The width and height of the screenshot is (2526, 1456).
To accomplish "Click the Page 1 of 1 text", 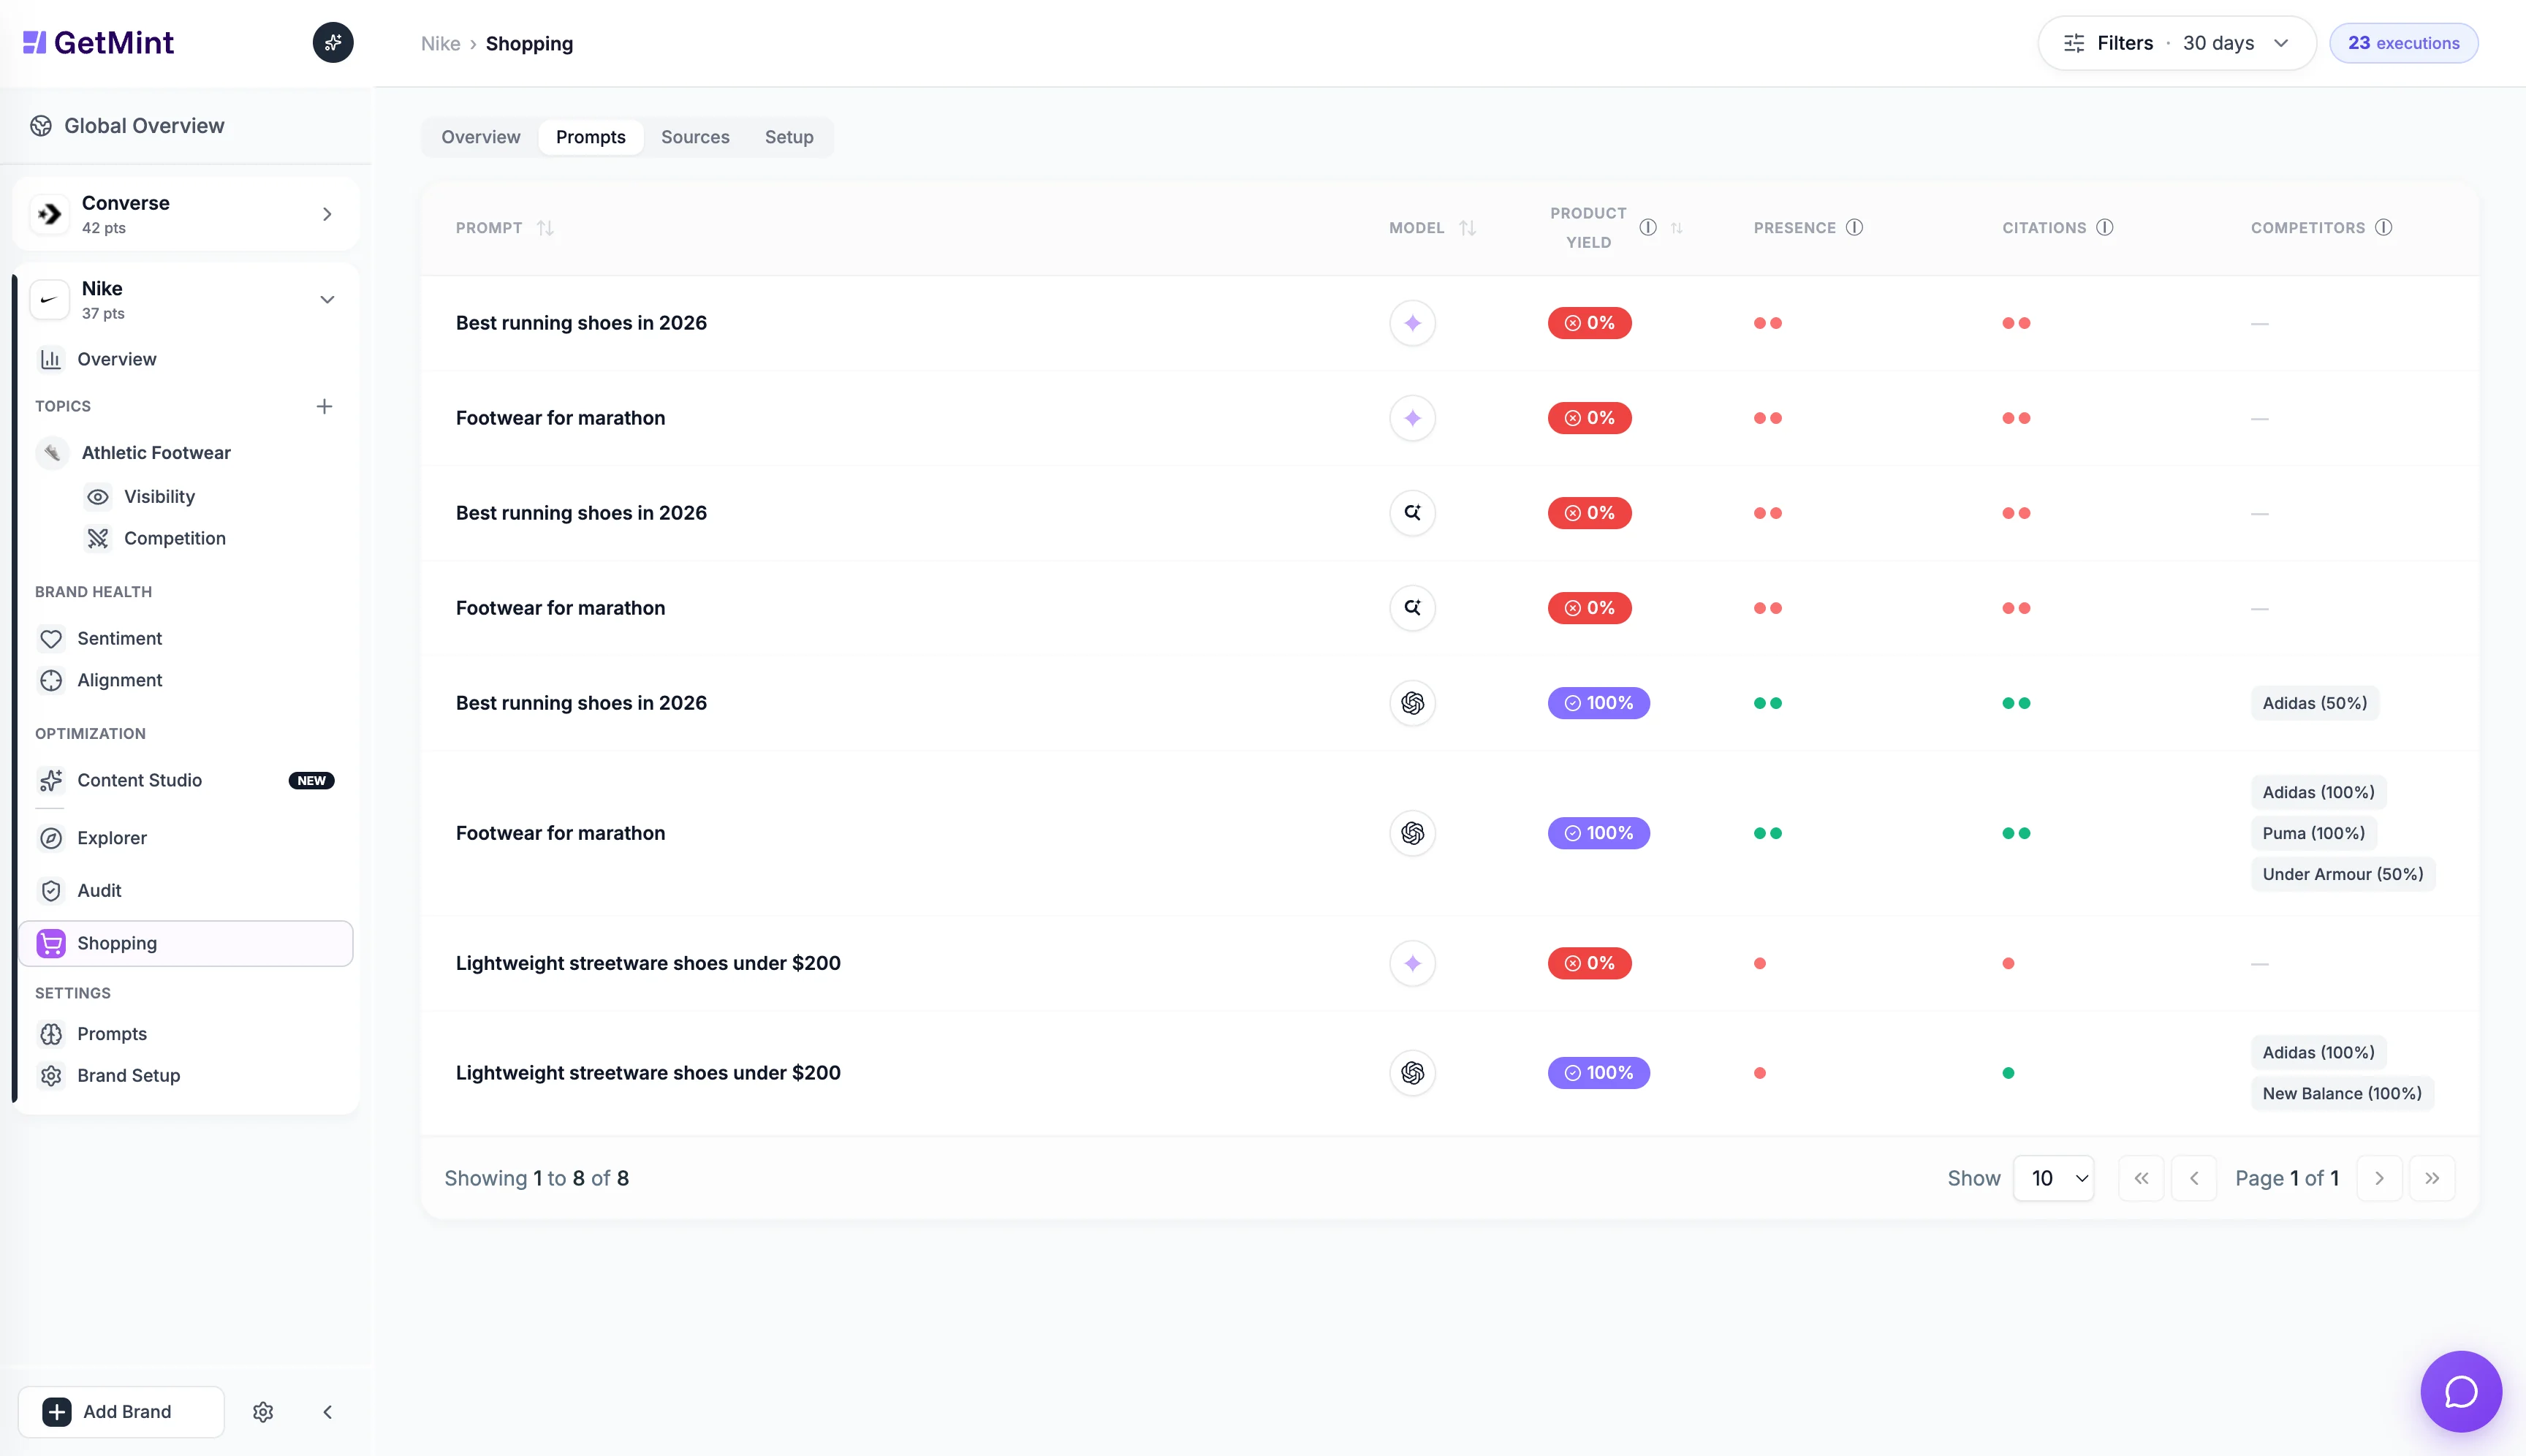I will [2287, 1178].
